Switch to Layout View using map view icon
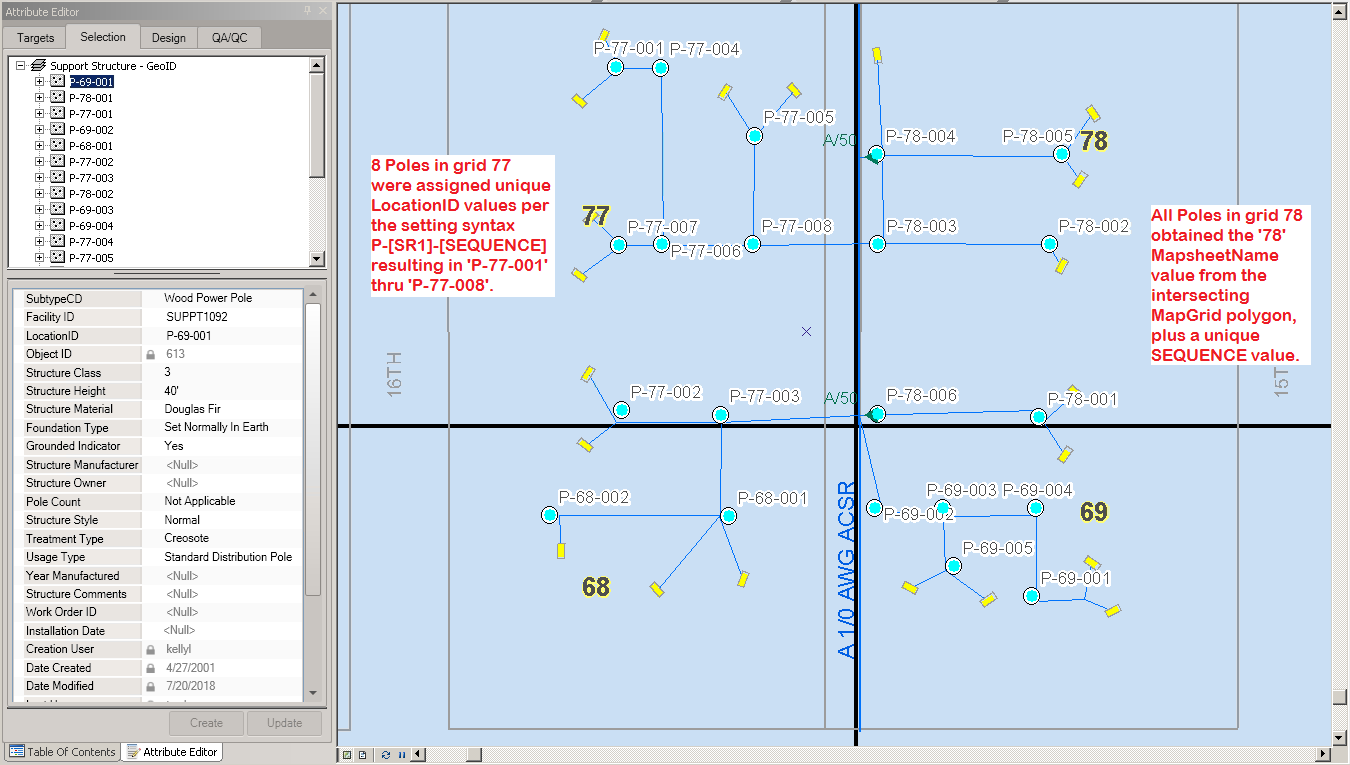The image size is (1350, 765). click(x=362, y=755)
